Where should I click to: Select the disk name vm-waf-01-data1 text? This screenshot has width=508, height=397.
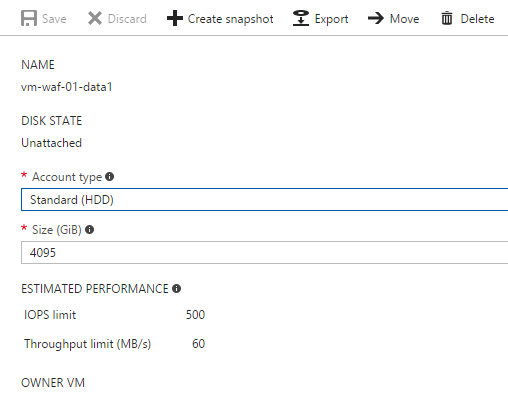pos(67,87)
